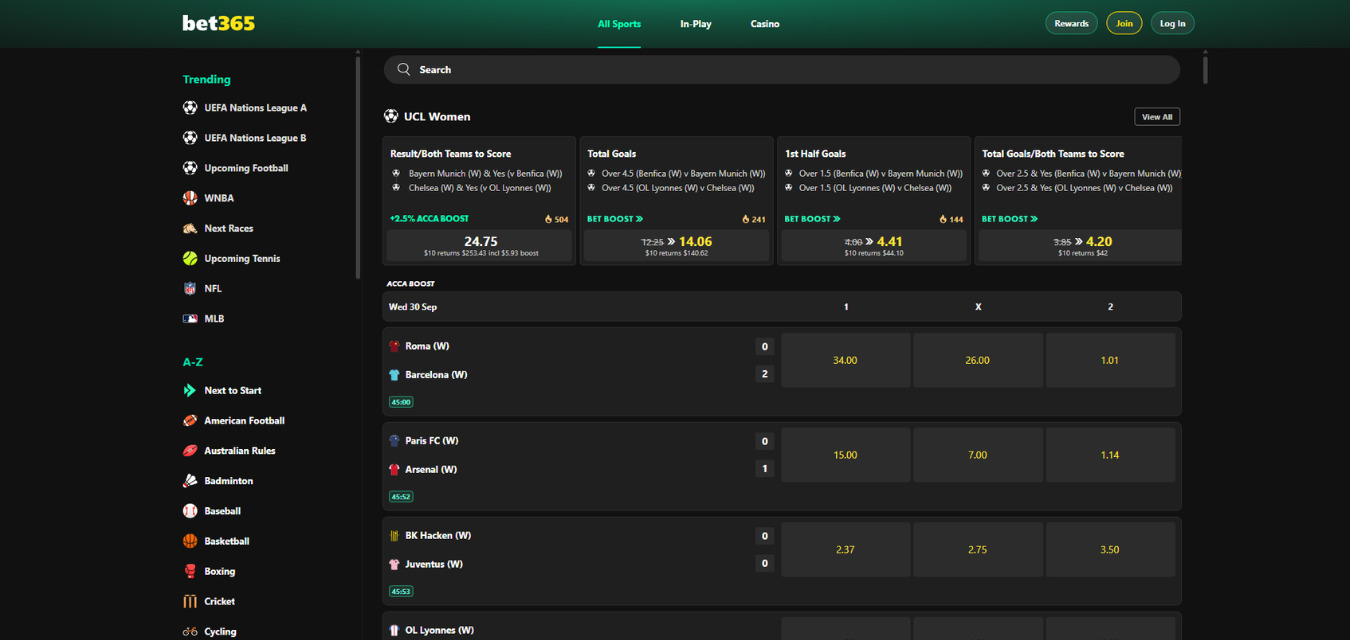Screen dimensions: 1350x640
Task: Click the Juventus (W) team shirt icon
Action: click(394, 564)
